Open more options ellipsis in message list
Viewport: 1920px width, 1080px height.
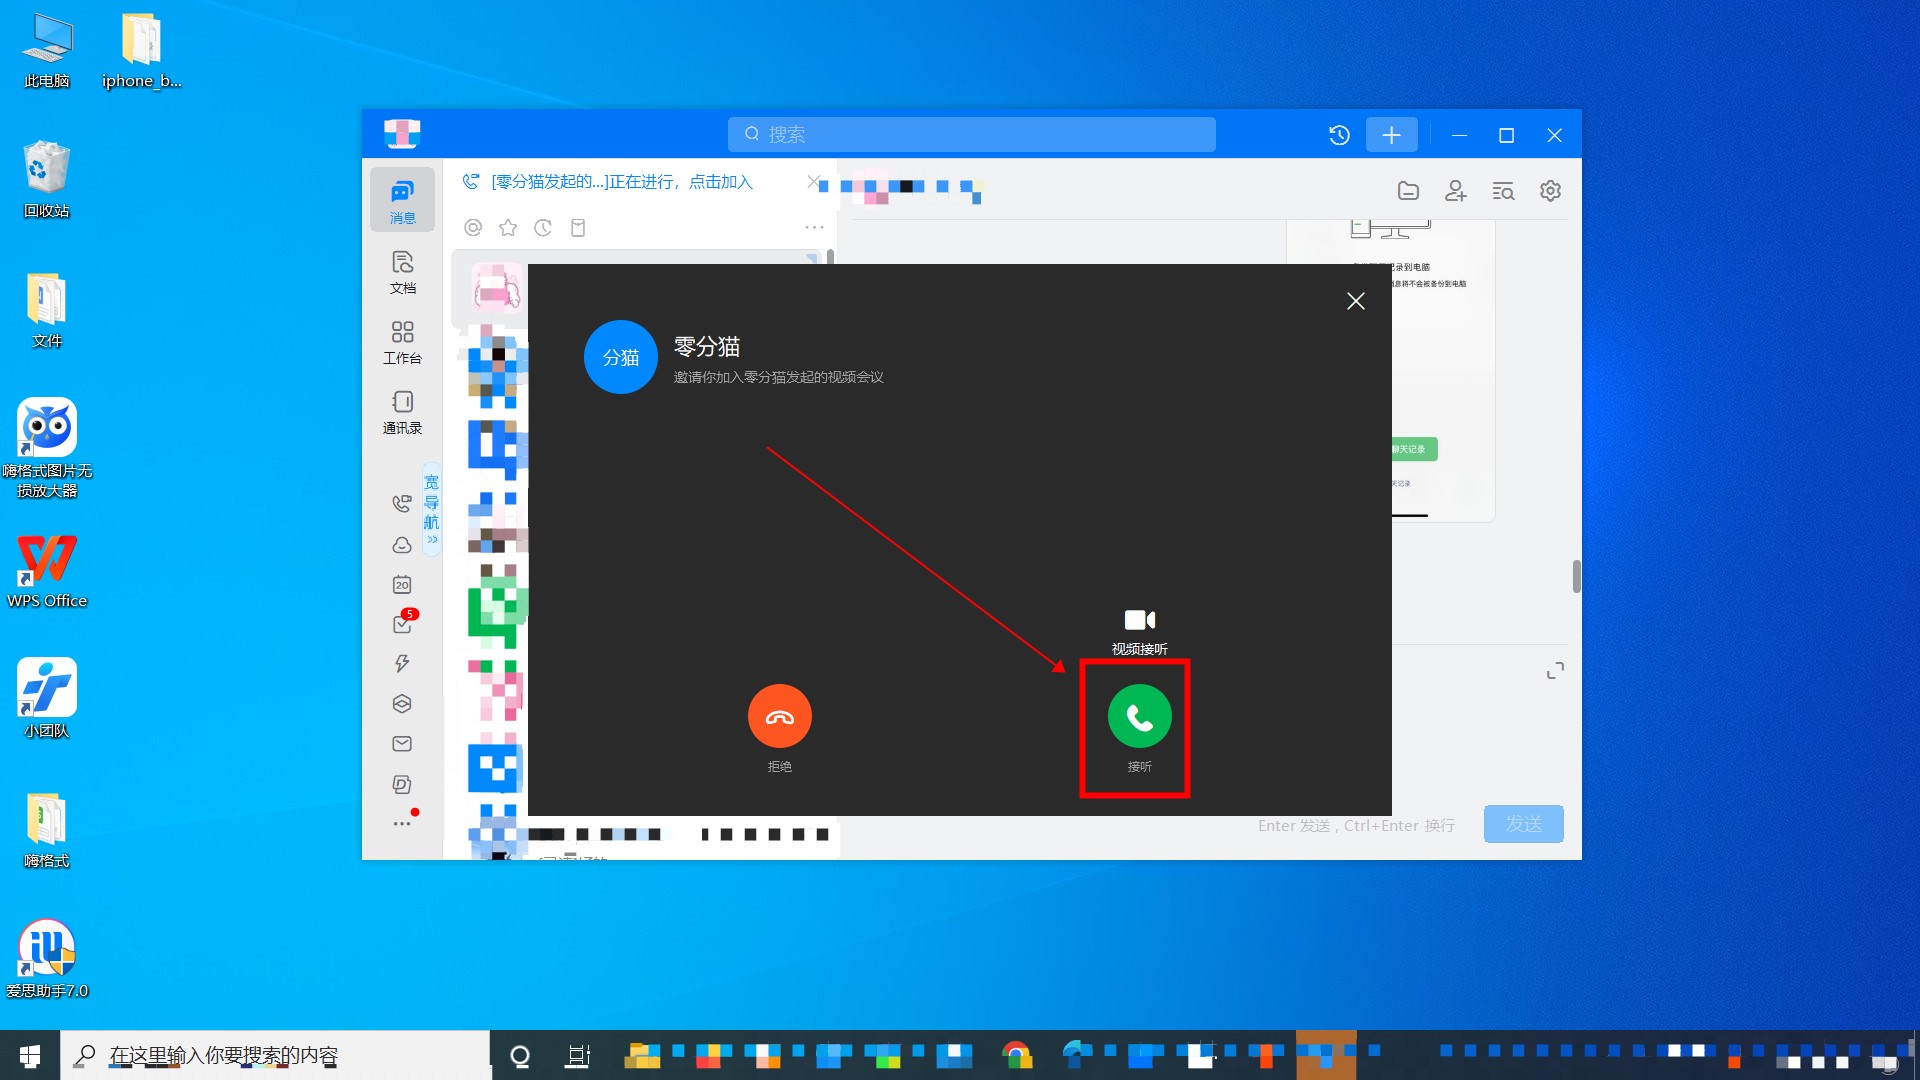pos(814,228)
